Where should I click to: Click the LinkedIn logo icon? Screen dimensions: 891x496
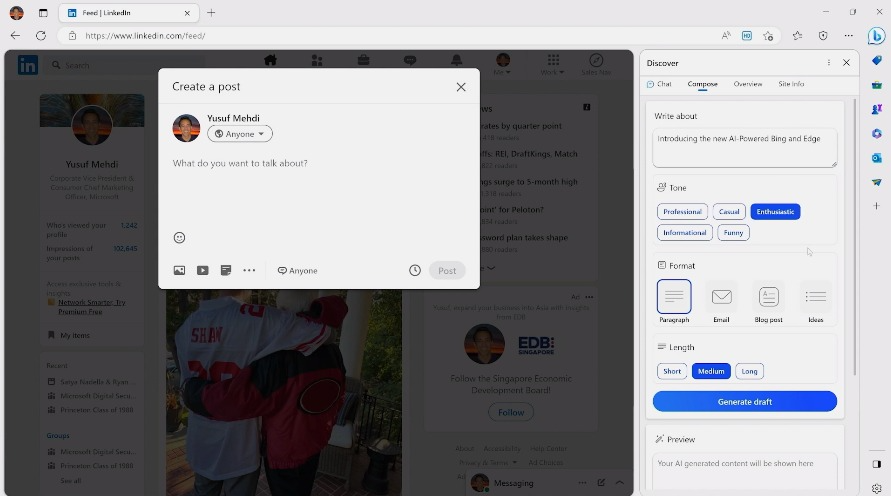click(x=27, y=65)
